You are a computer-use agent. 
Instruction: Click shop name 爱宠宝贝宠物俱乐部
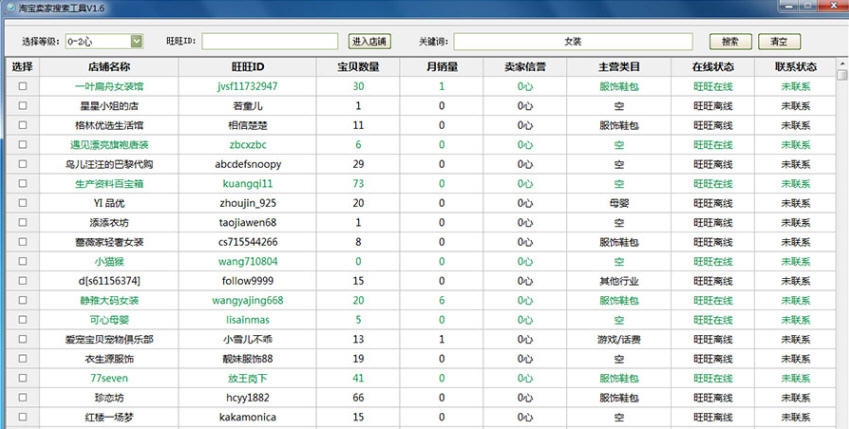click(x=109, y=340)
